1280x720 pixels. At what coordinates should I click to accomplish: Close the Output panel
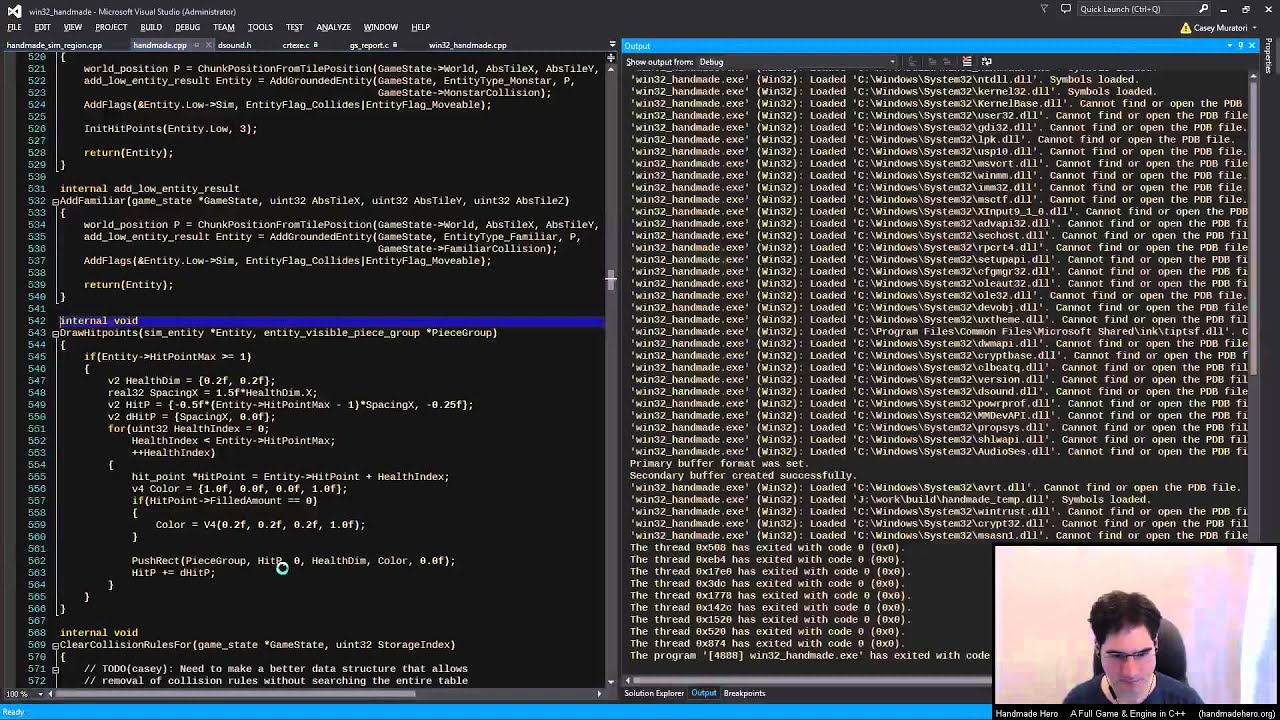point(1252,46)
